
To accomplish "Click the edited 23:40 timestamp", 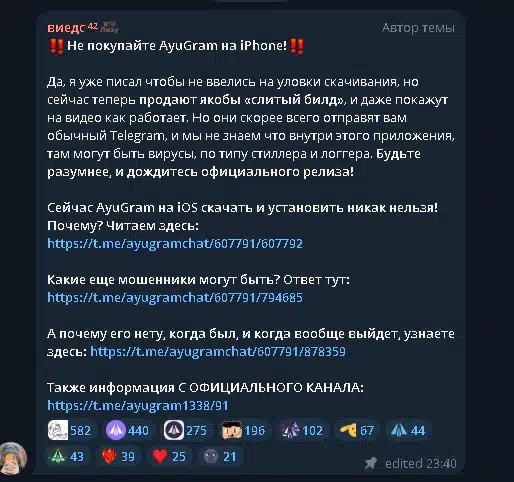I will click(421, 463).
